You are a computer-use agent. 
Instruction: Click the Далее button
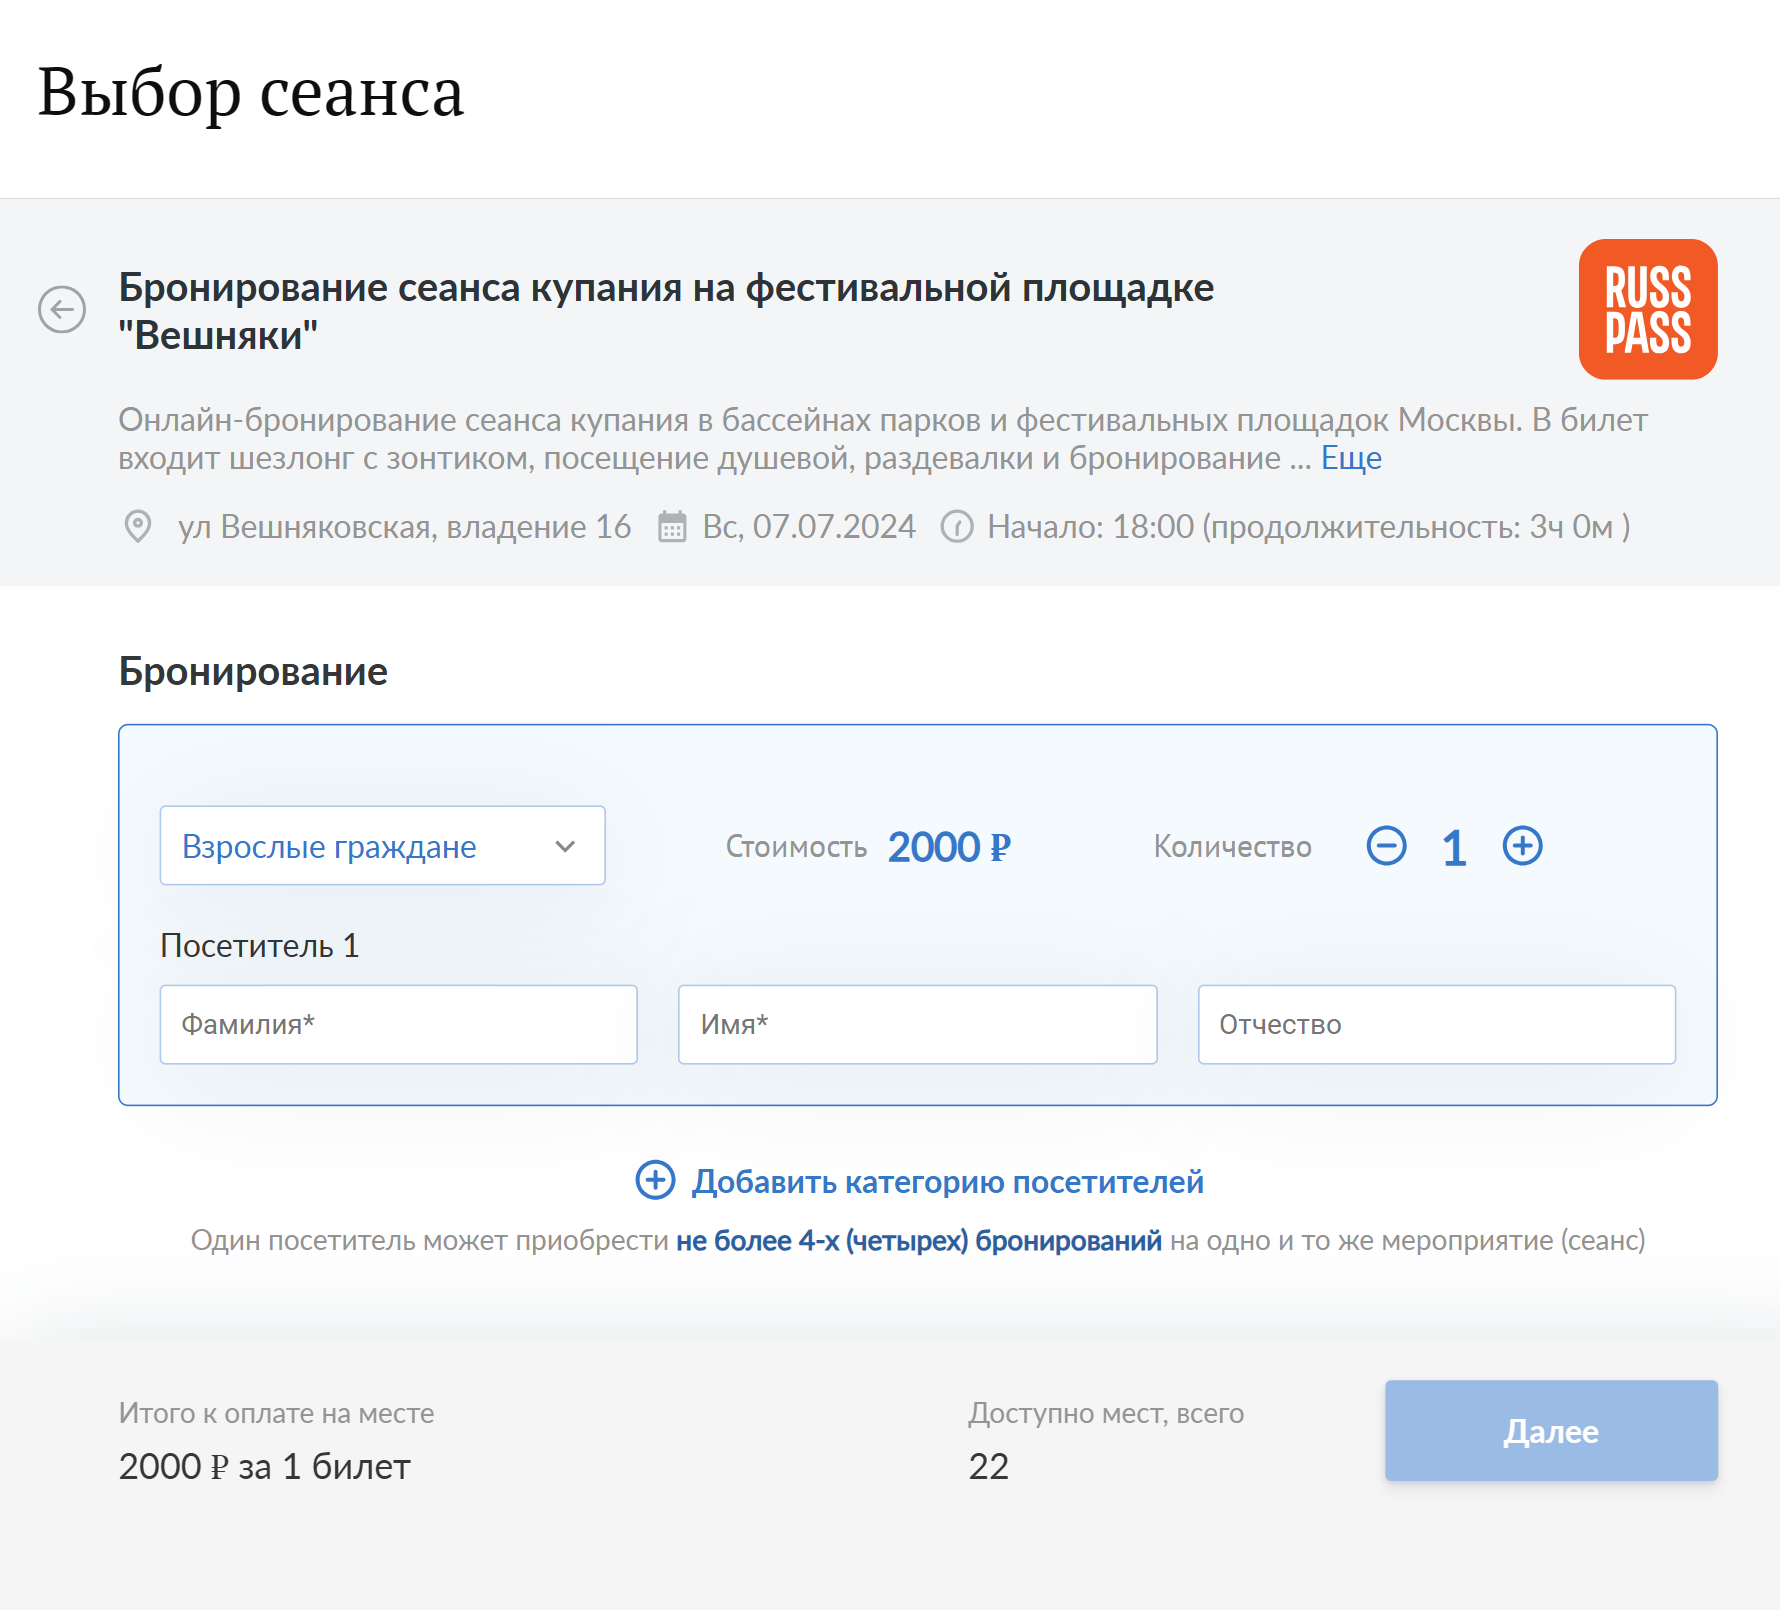(x=1551, y=1431)
